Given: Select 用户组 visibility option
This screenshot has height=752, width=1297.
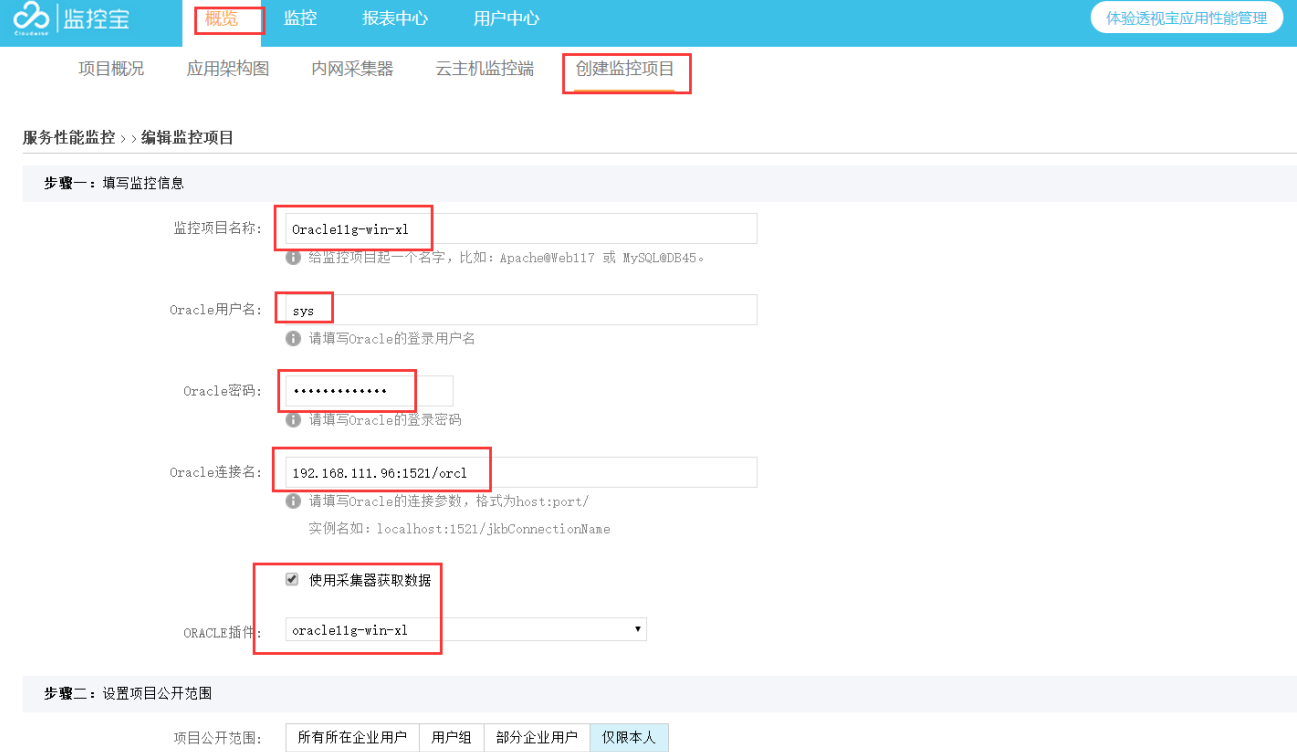Looking at the screenshot, I should click(452, 738).
